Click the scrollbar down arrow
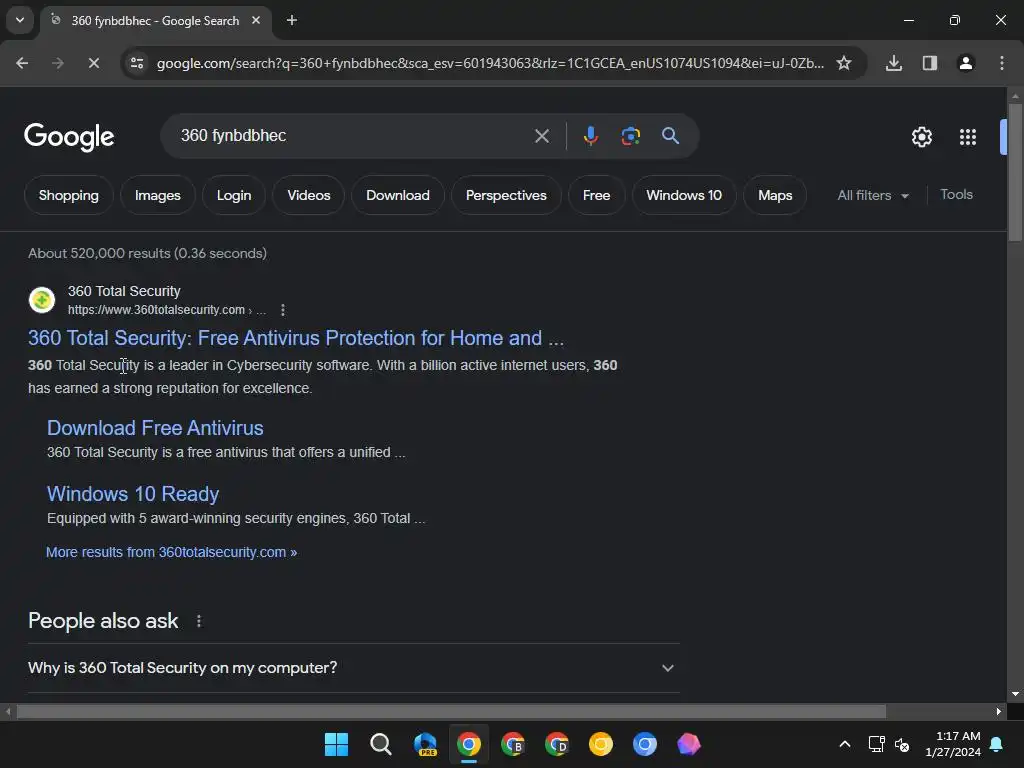1024x768 pixels. pyautogui.click(x=1015, y=694)
